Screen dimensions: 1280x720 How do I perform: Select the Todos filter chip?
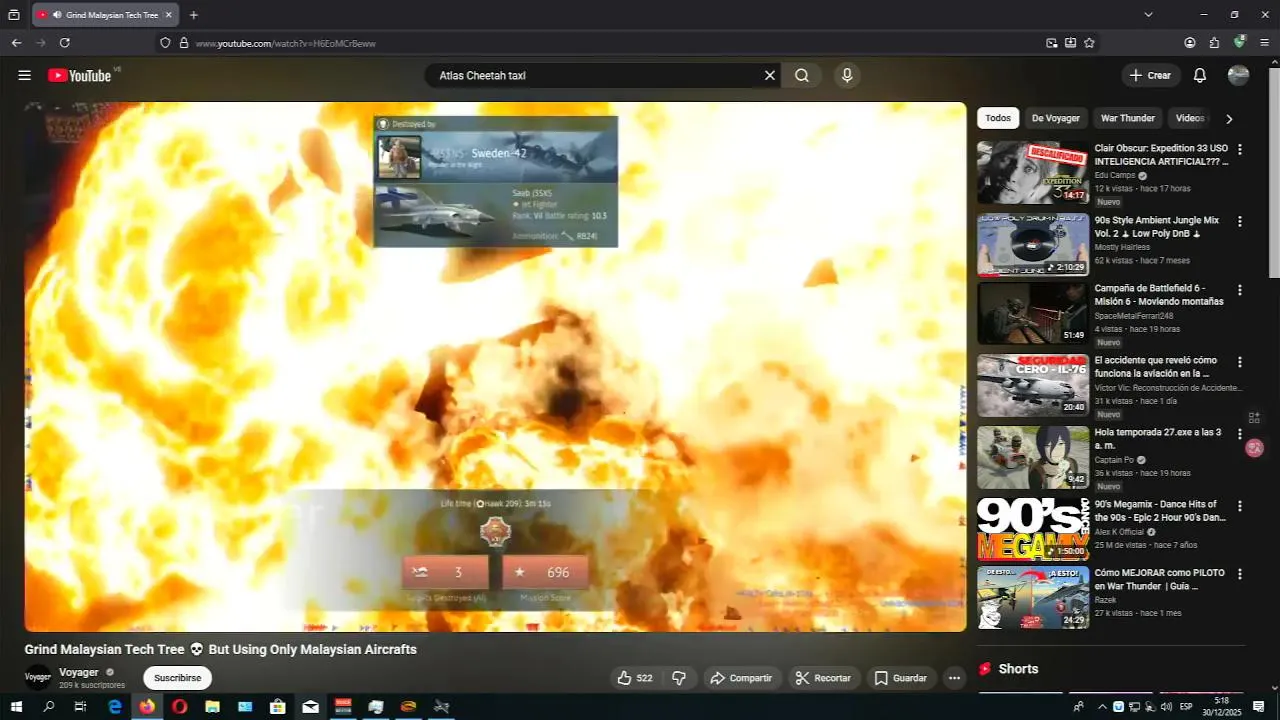(998, 118)
